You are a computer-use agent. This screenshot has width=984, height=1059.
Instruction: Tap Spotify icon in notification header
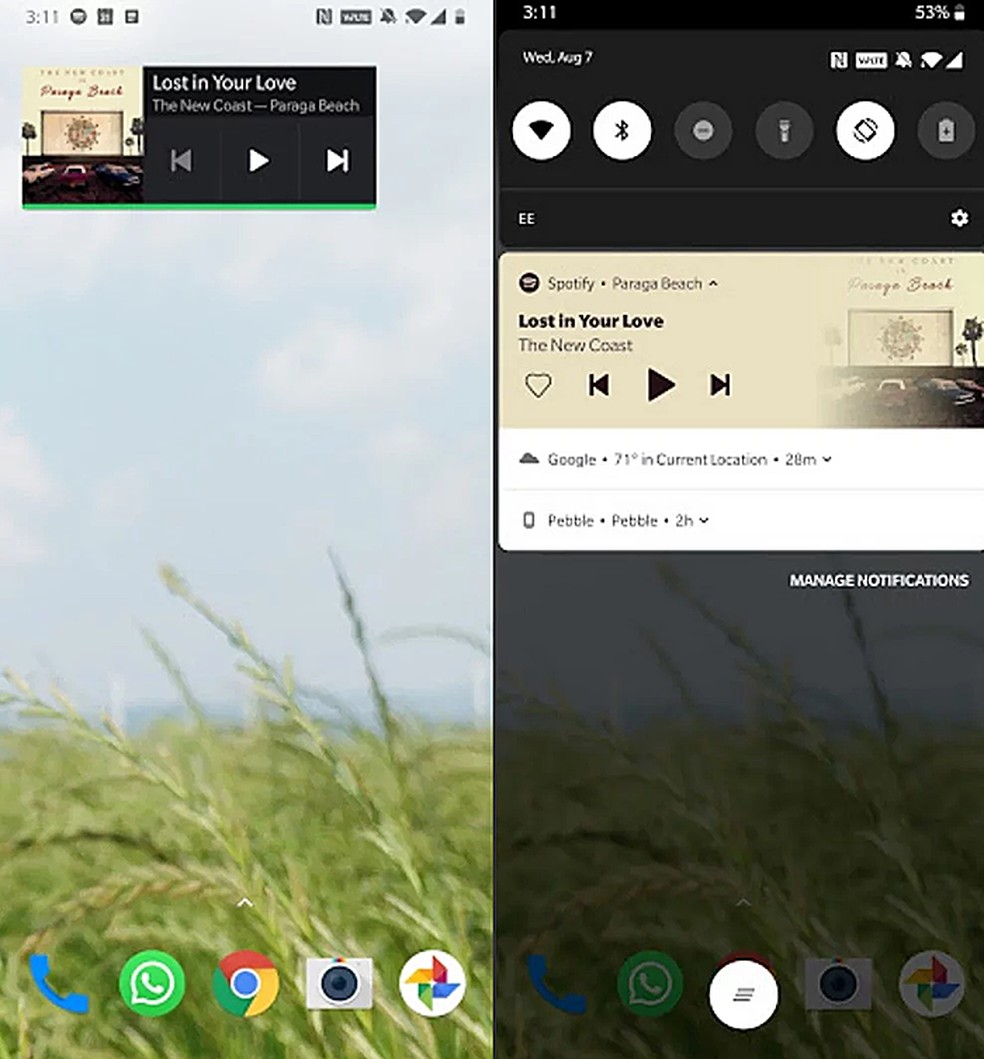click(529, 283)
